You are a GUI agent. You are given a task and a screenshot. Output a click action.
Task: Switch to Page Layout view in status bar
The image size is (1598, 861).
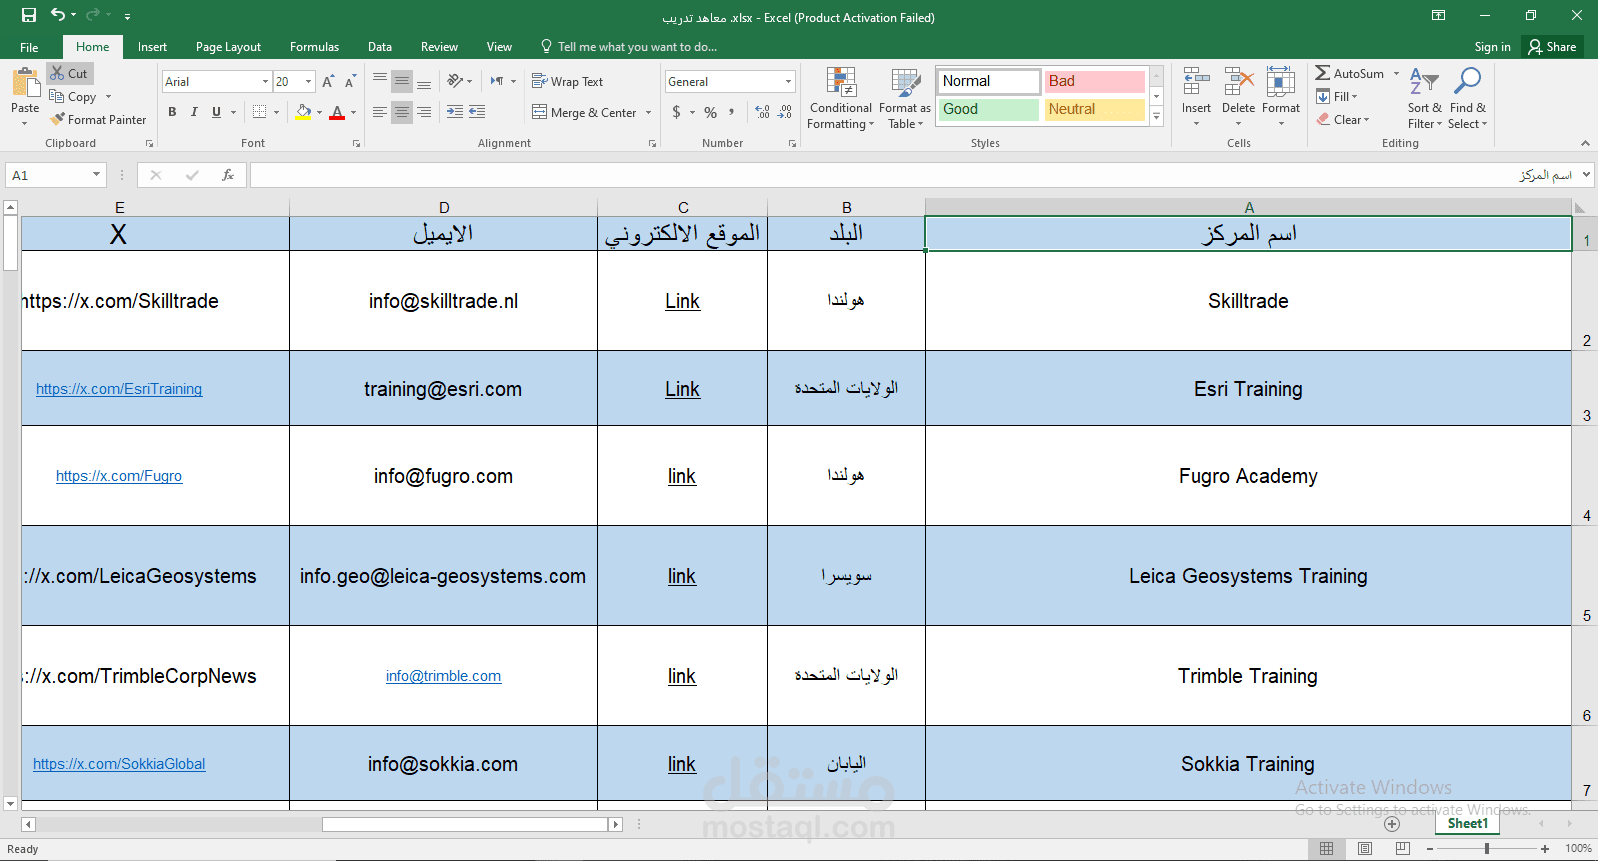coord(1365,848)
